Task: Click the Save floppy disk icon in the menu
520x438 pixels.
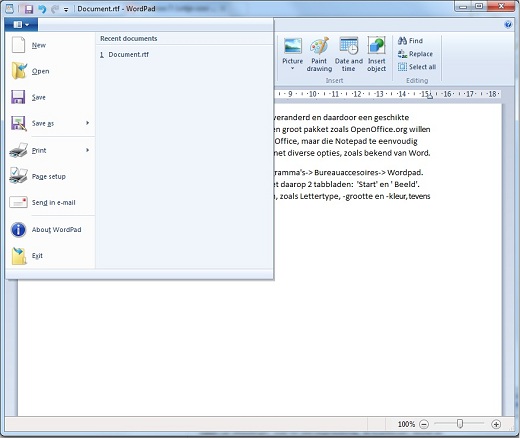Action: click(x=18, y=97)
